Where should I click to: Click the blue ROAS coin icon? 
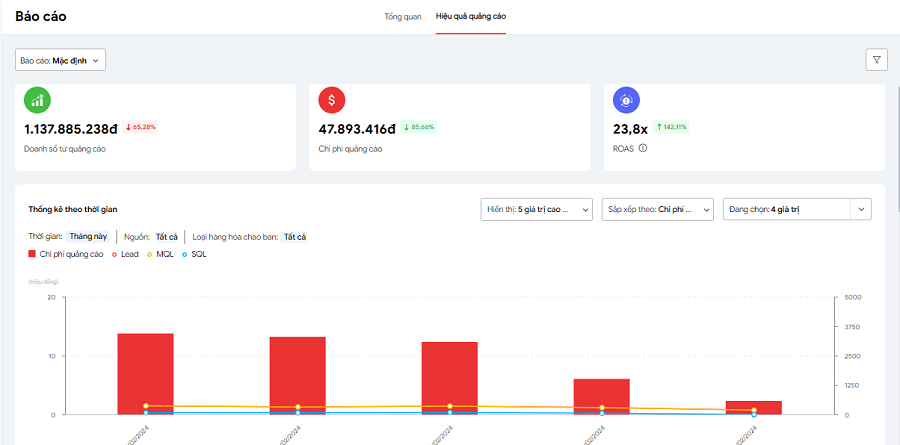[x=626, y=99]
